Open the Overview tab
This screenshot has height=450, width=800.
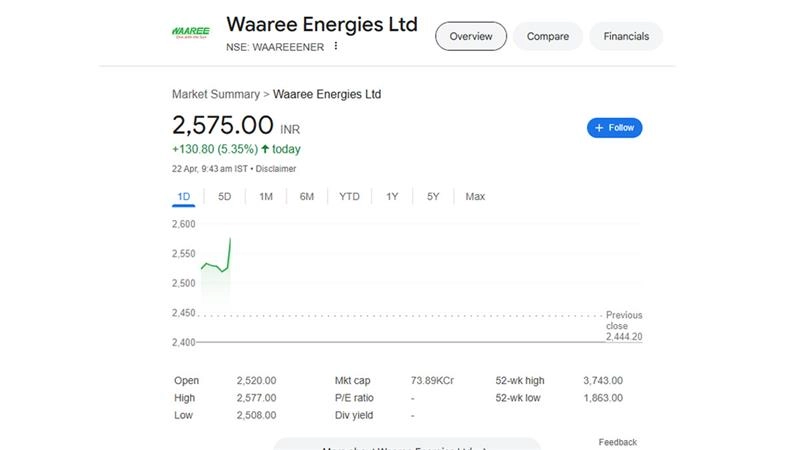pos(470,36)
